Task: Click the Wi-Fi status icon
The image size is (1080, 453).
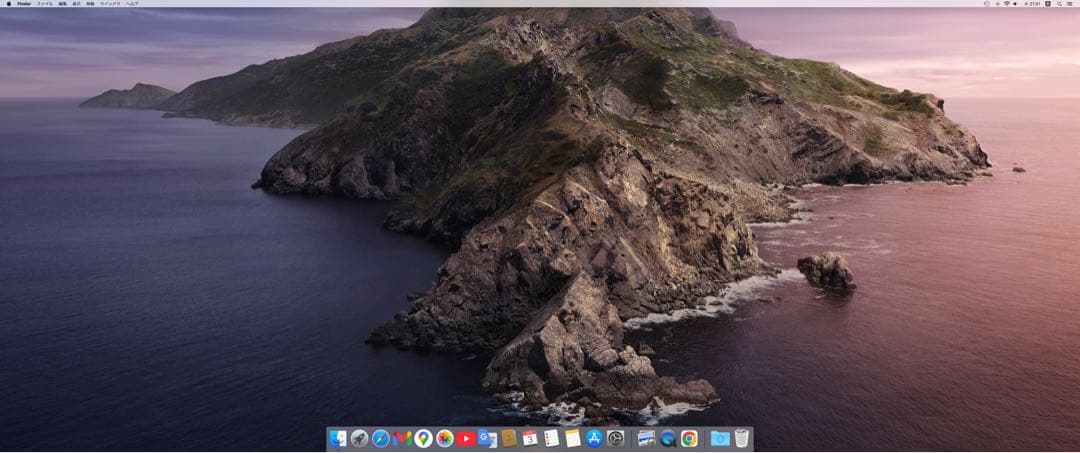Action: coord(1007,3)
